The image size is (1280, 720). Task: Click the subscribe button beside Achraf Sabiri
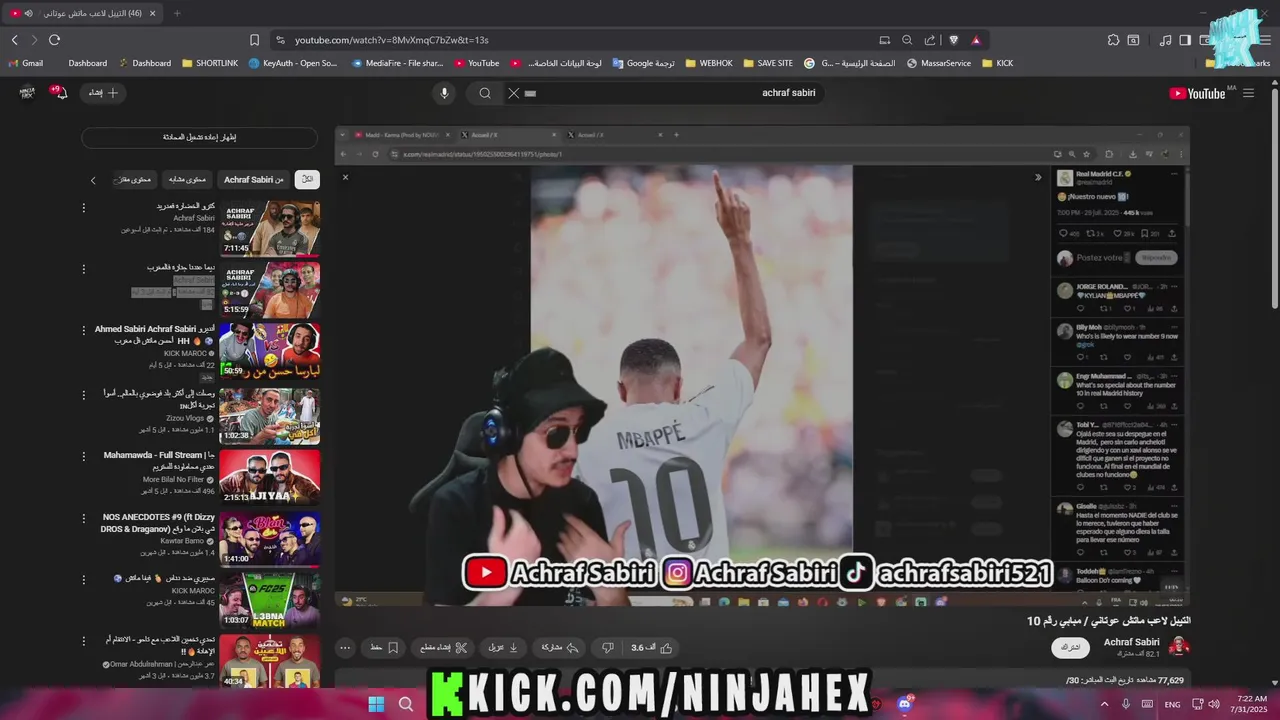click(1070, 648)
